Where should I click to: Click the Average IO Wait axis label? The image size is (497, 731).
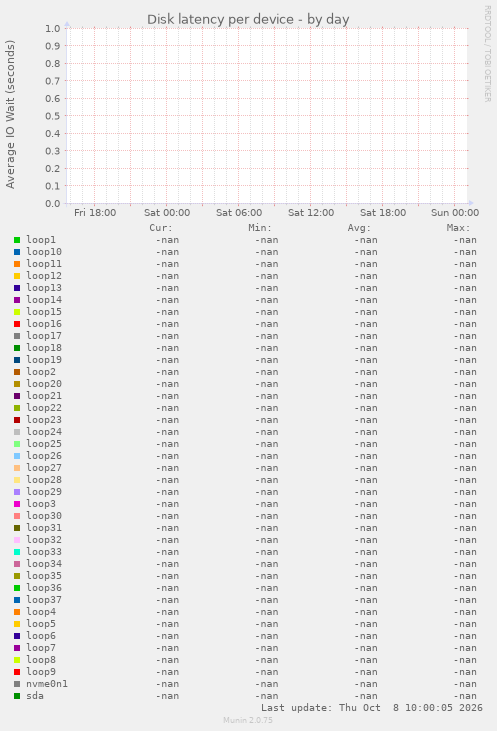coord(10,115)
